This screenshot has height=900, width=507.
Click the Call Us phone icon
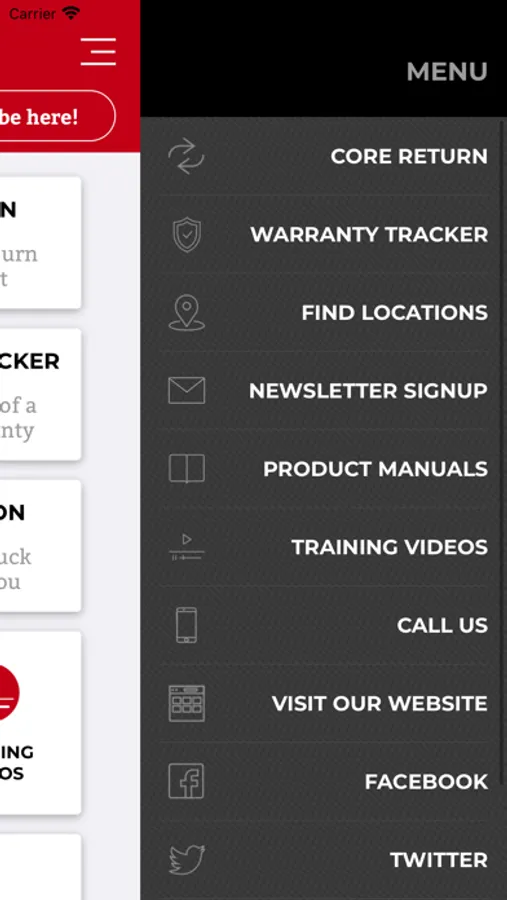[x=186, y=625]
